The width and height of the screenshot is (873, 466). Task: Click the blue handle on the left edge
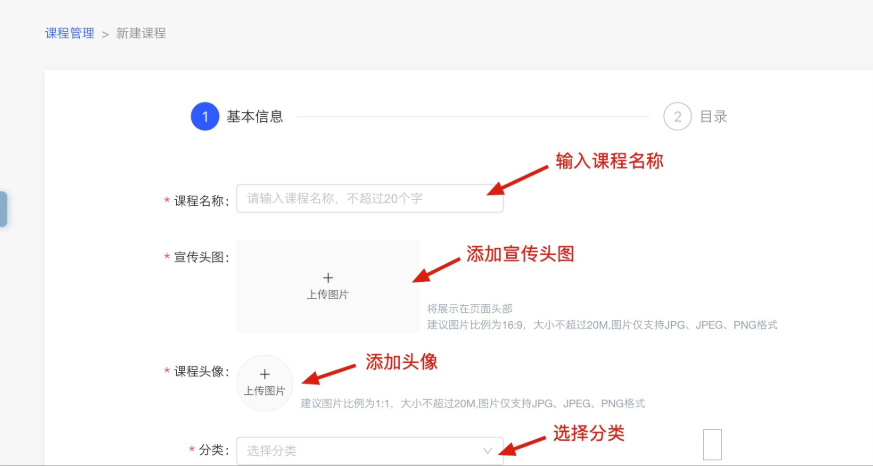[3, 209]
